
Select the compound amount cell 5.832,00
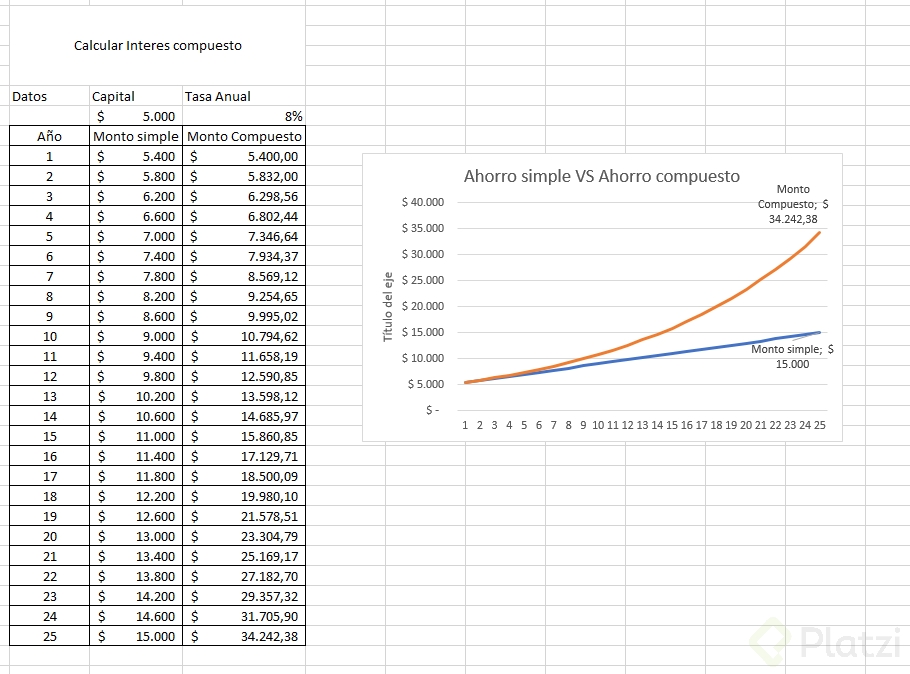click(244, 176)
